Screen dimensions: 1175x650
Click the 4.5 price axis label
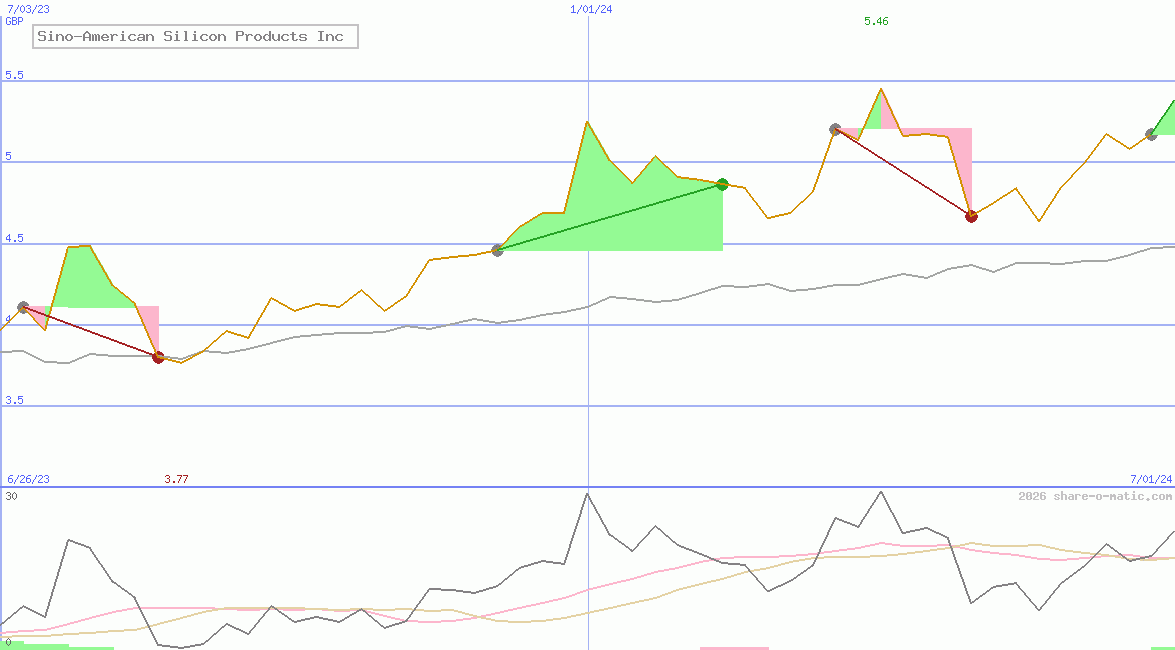14,238
